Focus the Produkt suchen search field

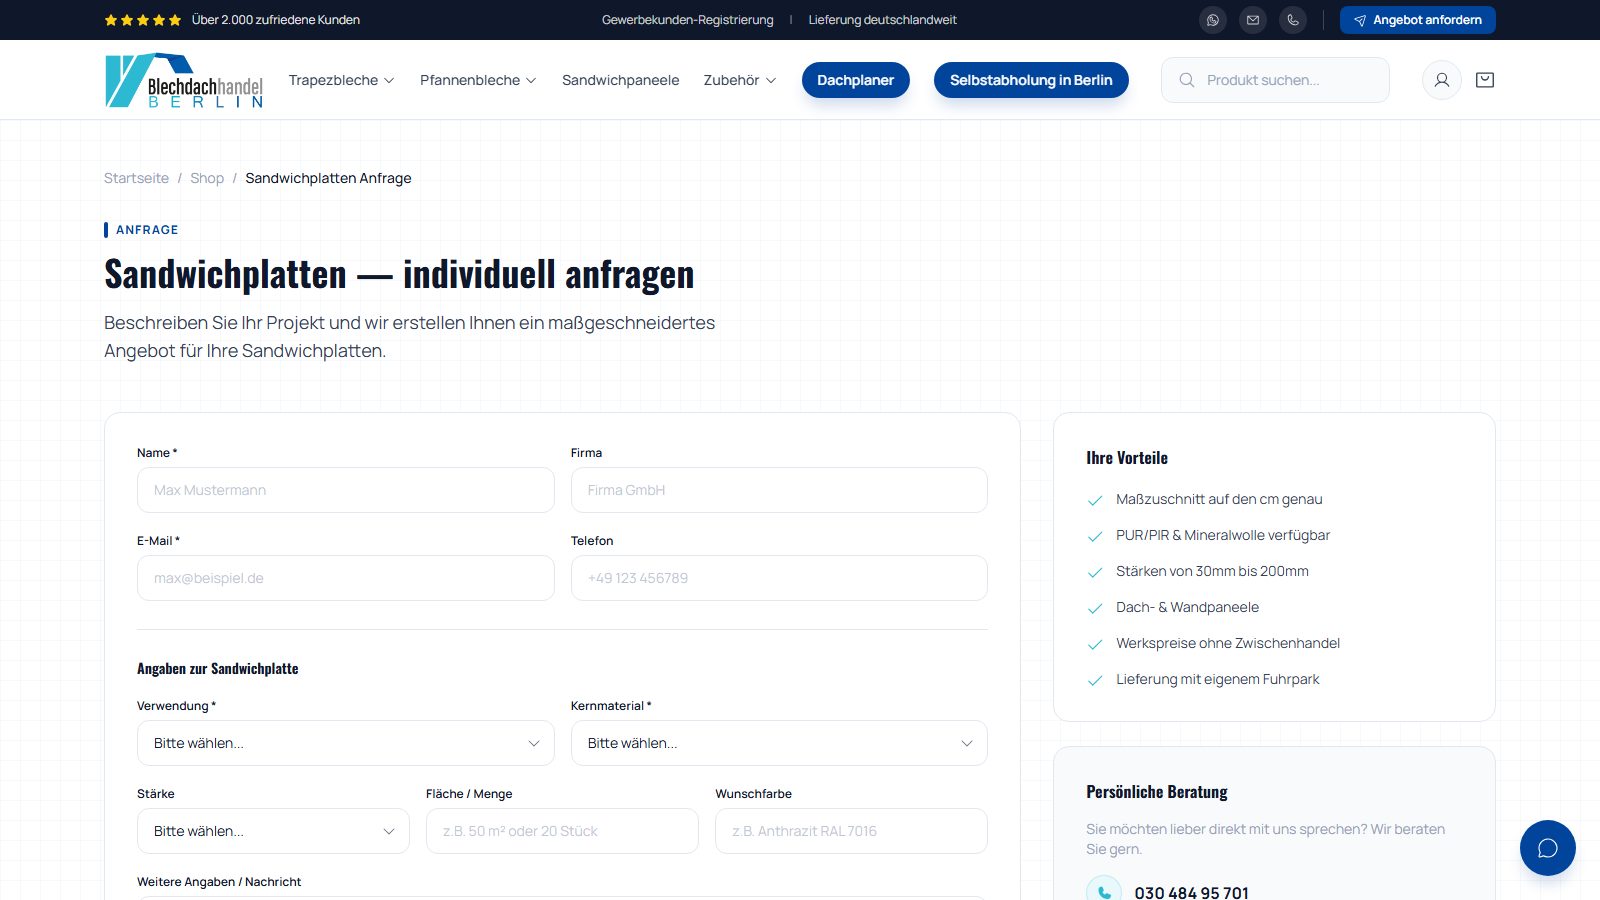pyautogui.click(x=1275, y=80)
